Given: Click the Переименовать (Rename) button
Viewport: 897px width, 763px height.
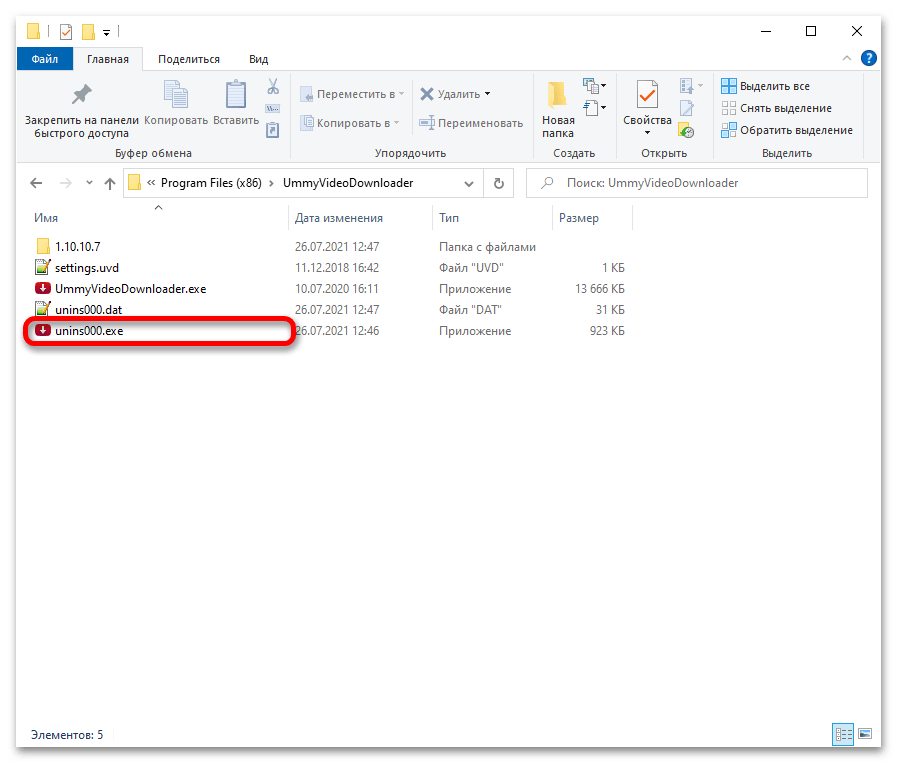Looking at the screenshot, I should point(471,123).
